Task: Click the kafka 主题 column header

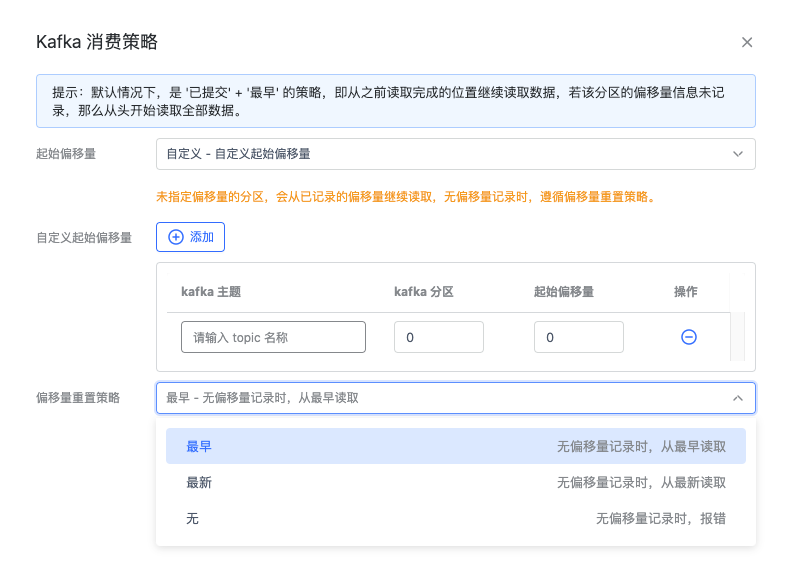Action: click(x=211, y=292)
